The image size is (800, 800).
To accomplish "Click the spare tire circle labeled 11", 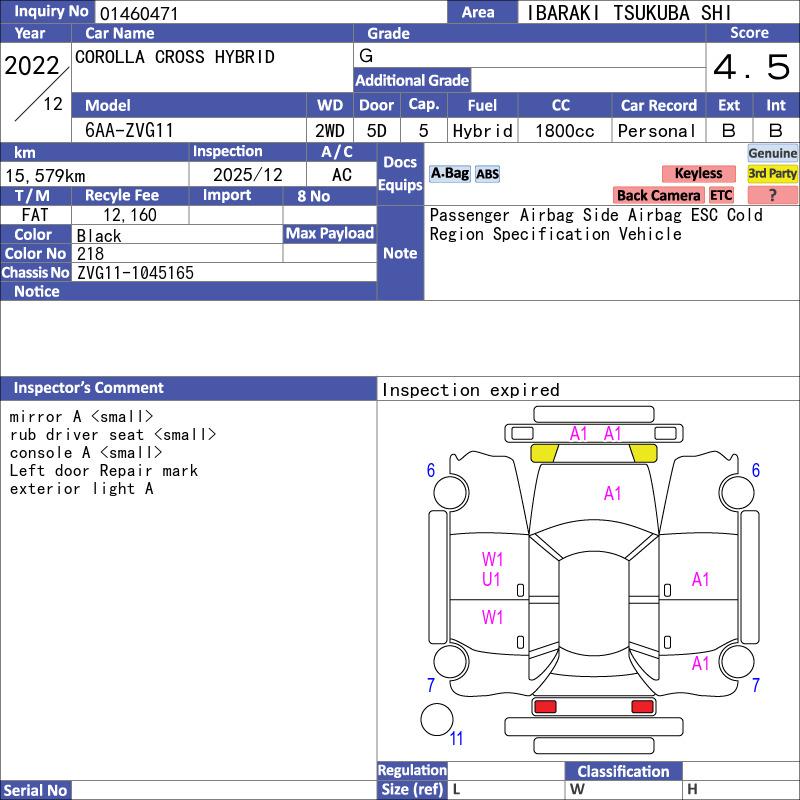I will pyautogui.click(x=437, y=720).
